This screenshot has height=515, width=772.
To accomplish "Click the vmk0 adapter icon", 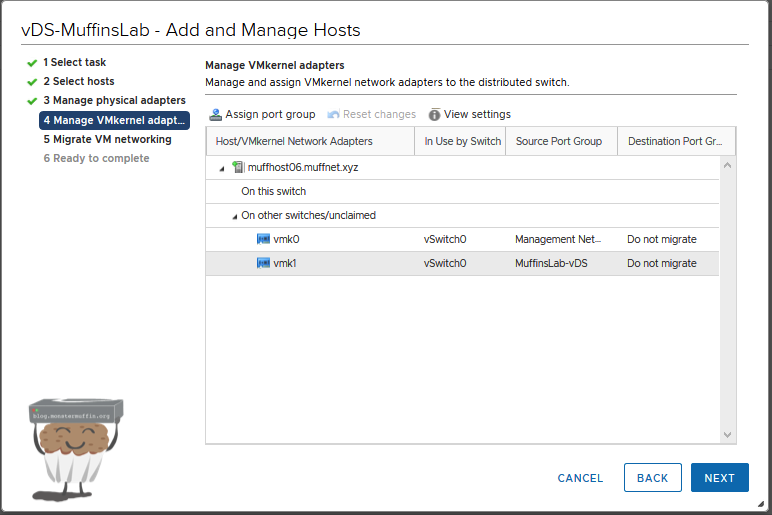I will [264, 240].
